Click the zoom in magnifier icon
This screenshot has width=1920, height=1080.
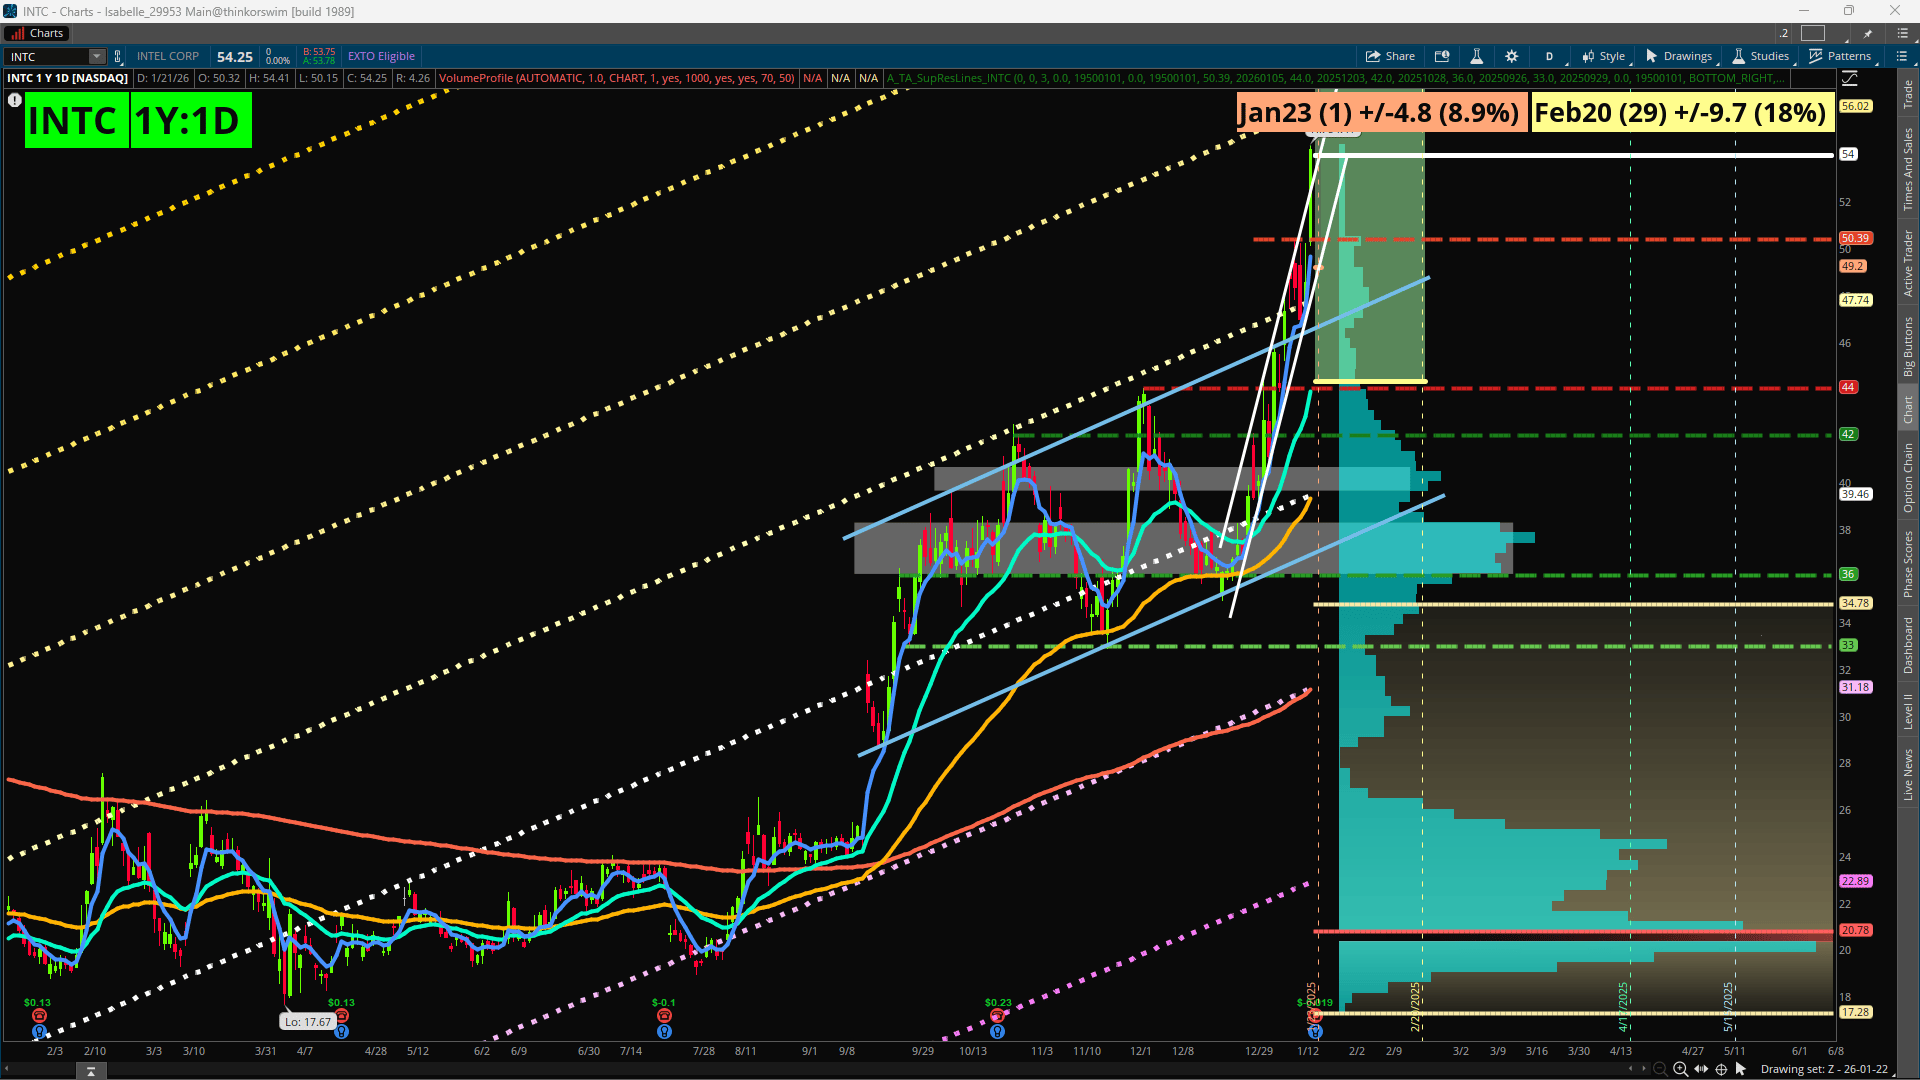coord(1680,1069)
